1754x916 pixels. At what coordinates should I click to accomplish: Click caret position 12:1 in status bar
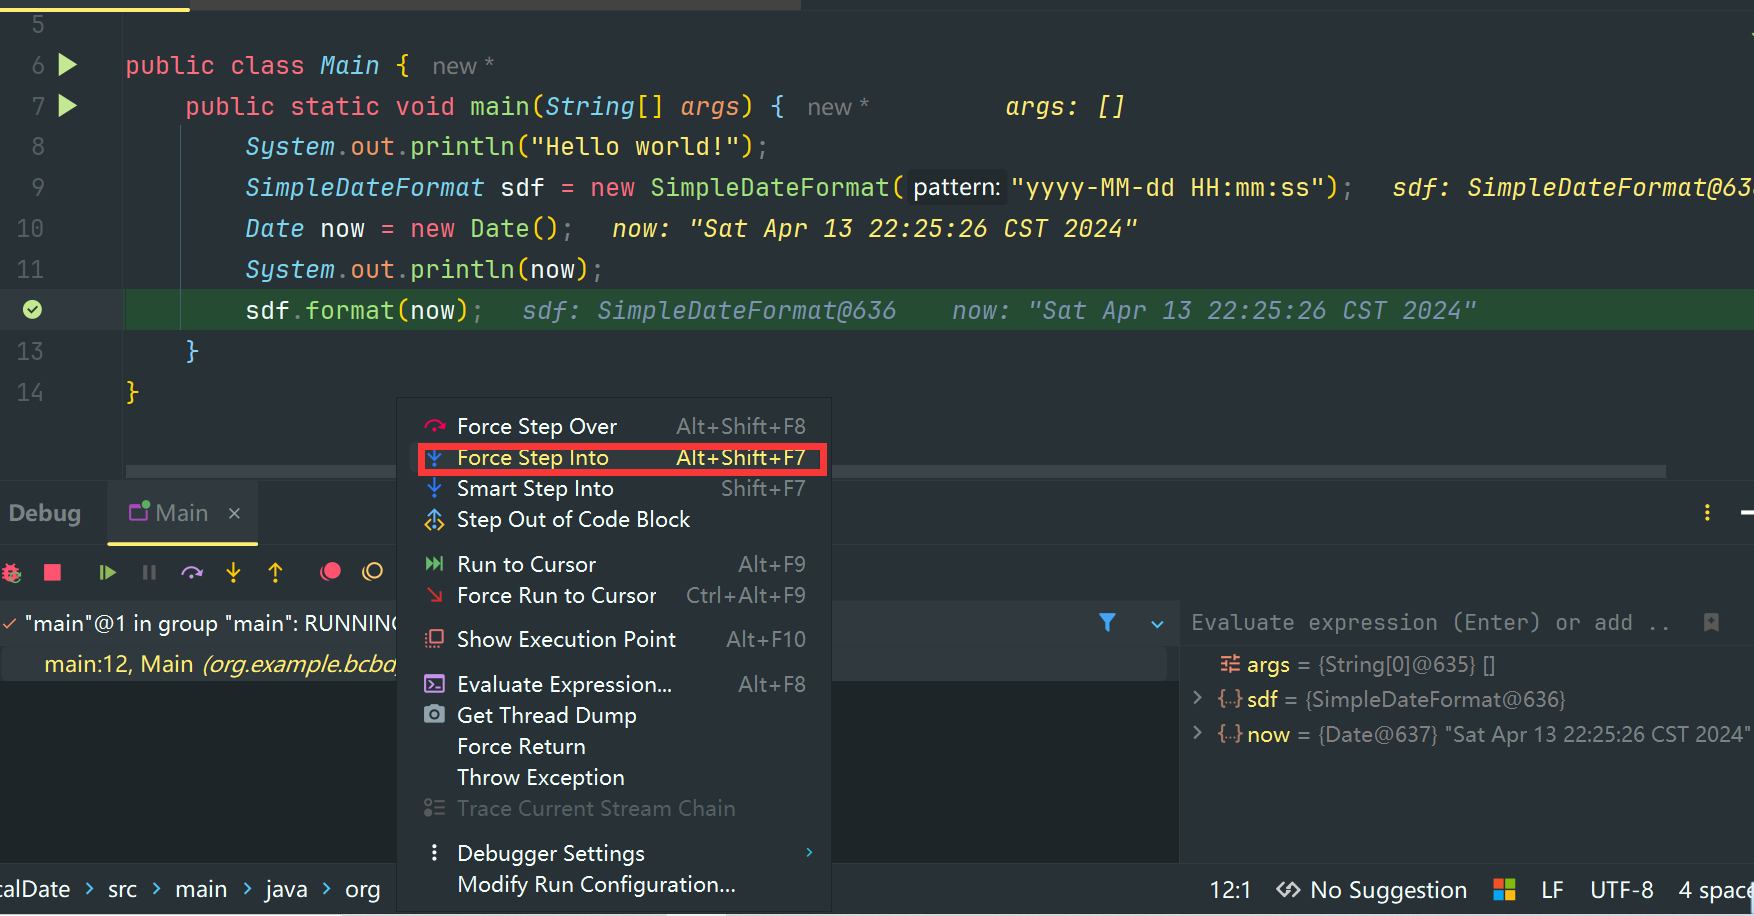click(1230, 889)
